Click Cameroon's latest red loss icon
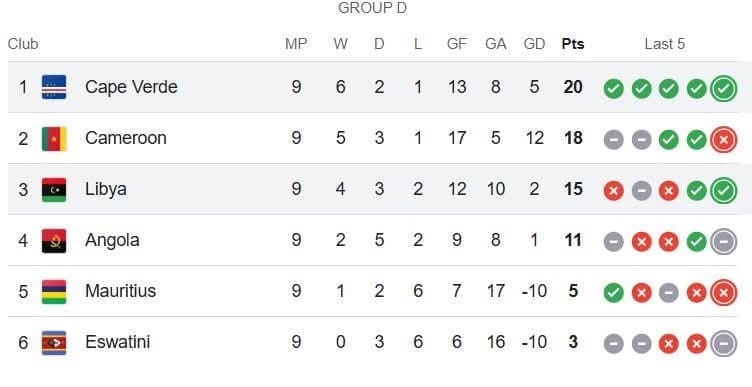Screen dimensions: 752x387 tap(724, 140)
